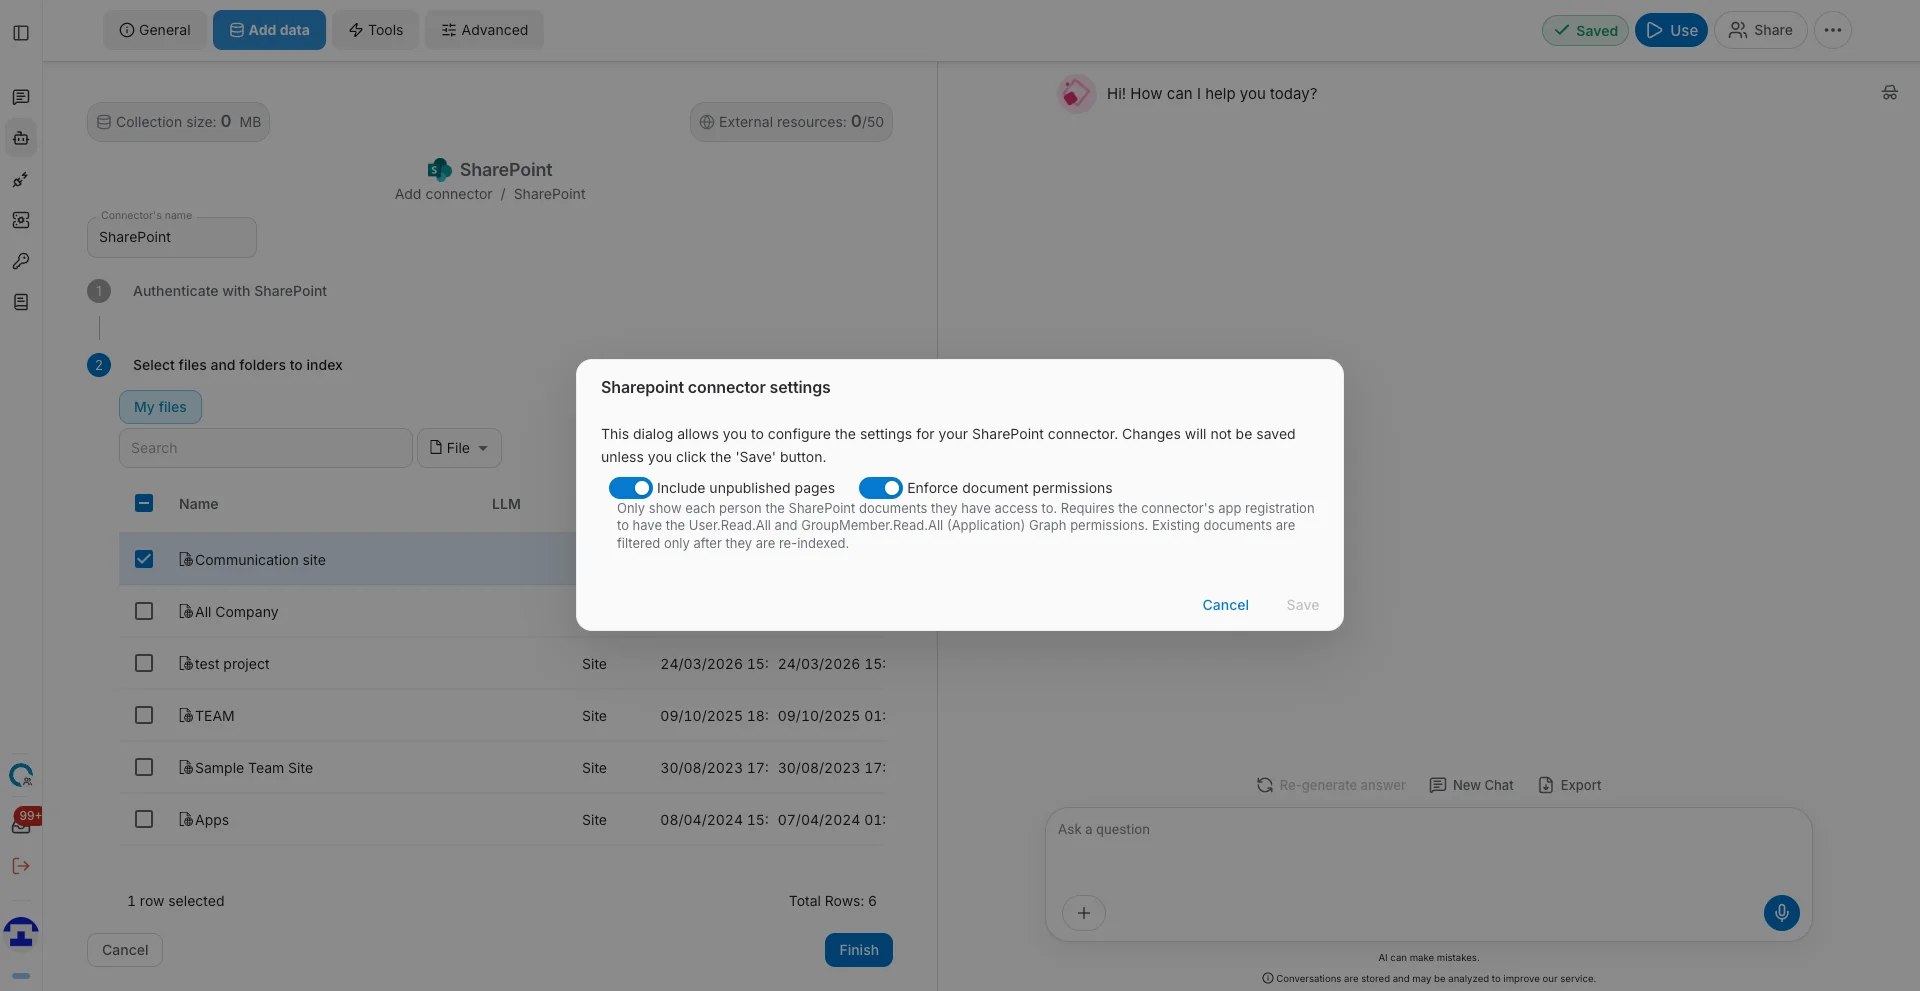Click the logout icon in sidebar
The image size is (1920, 991).
(x=21, y=866)
